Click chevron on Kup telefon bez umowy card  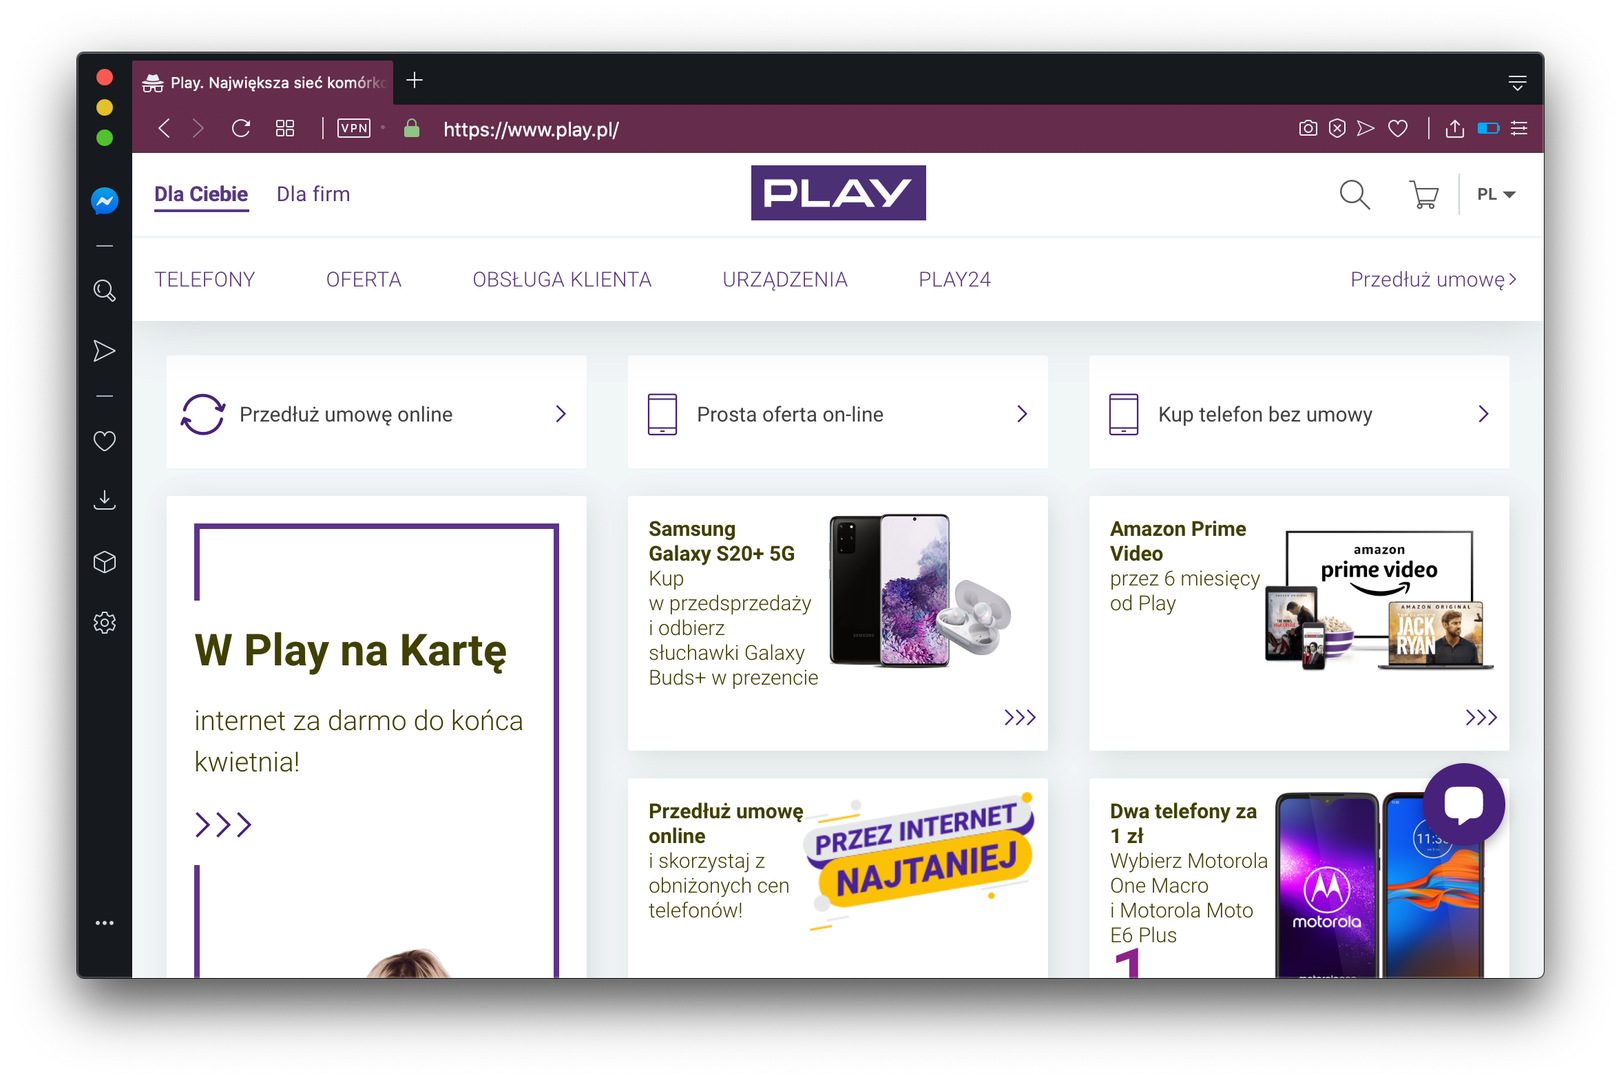(x=1483, y=414)
